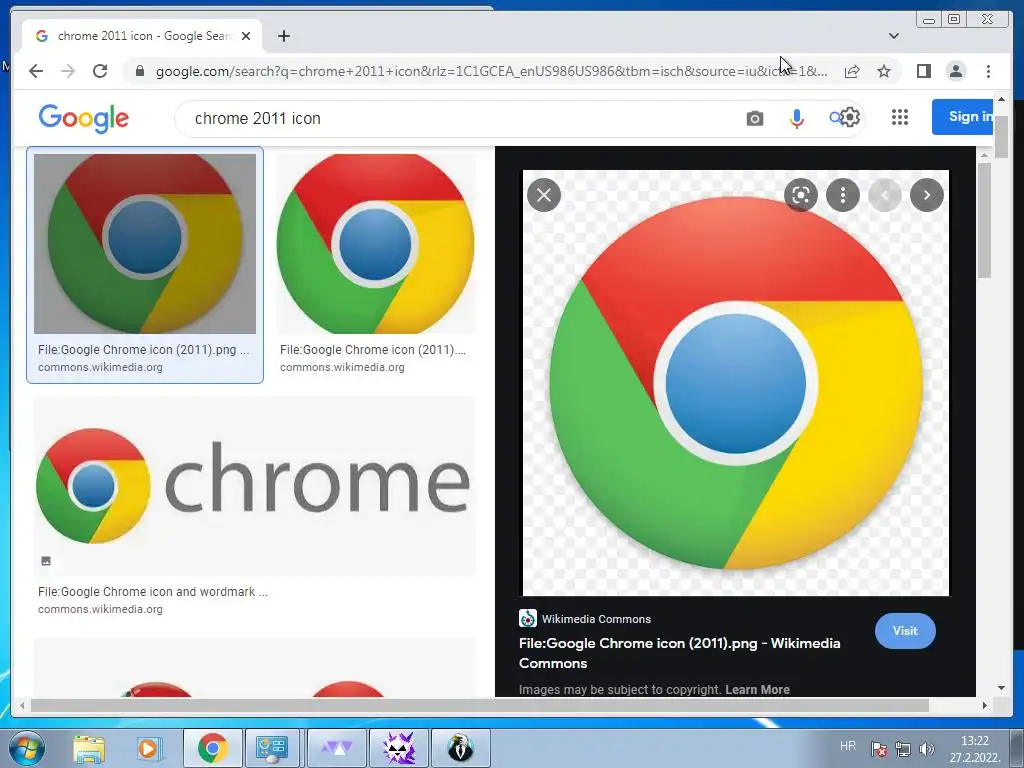Select the chrome 2011 icon tab

tap(142, 36)
